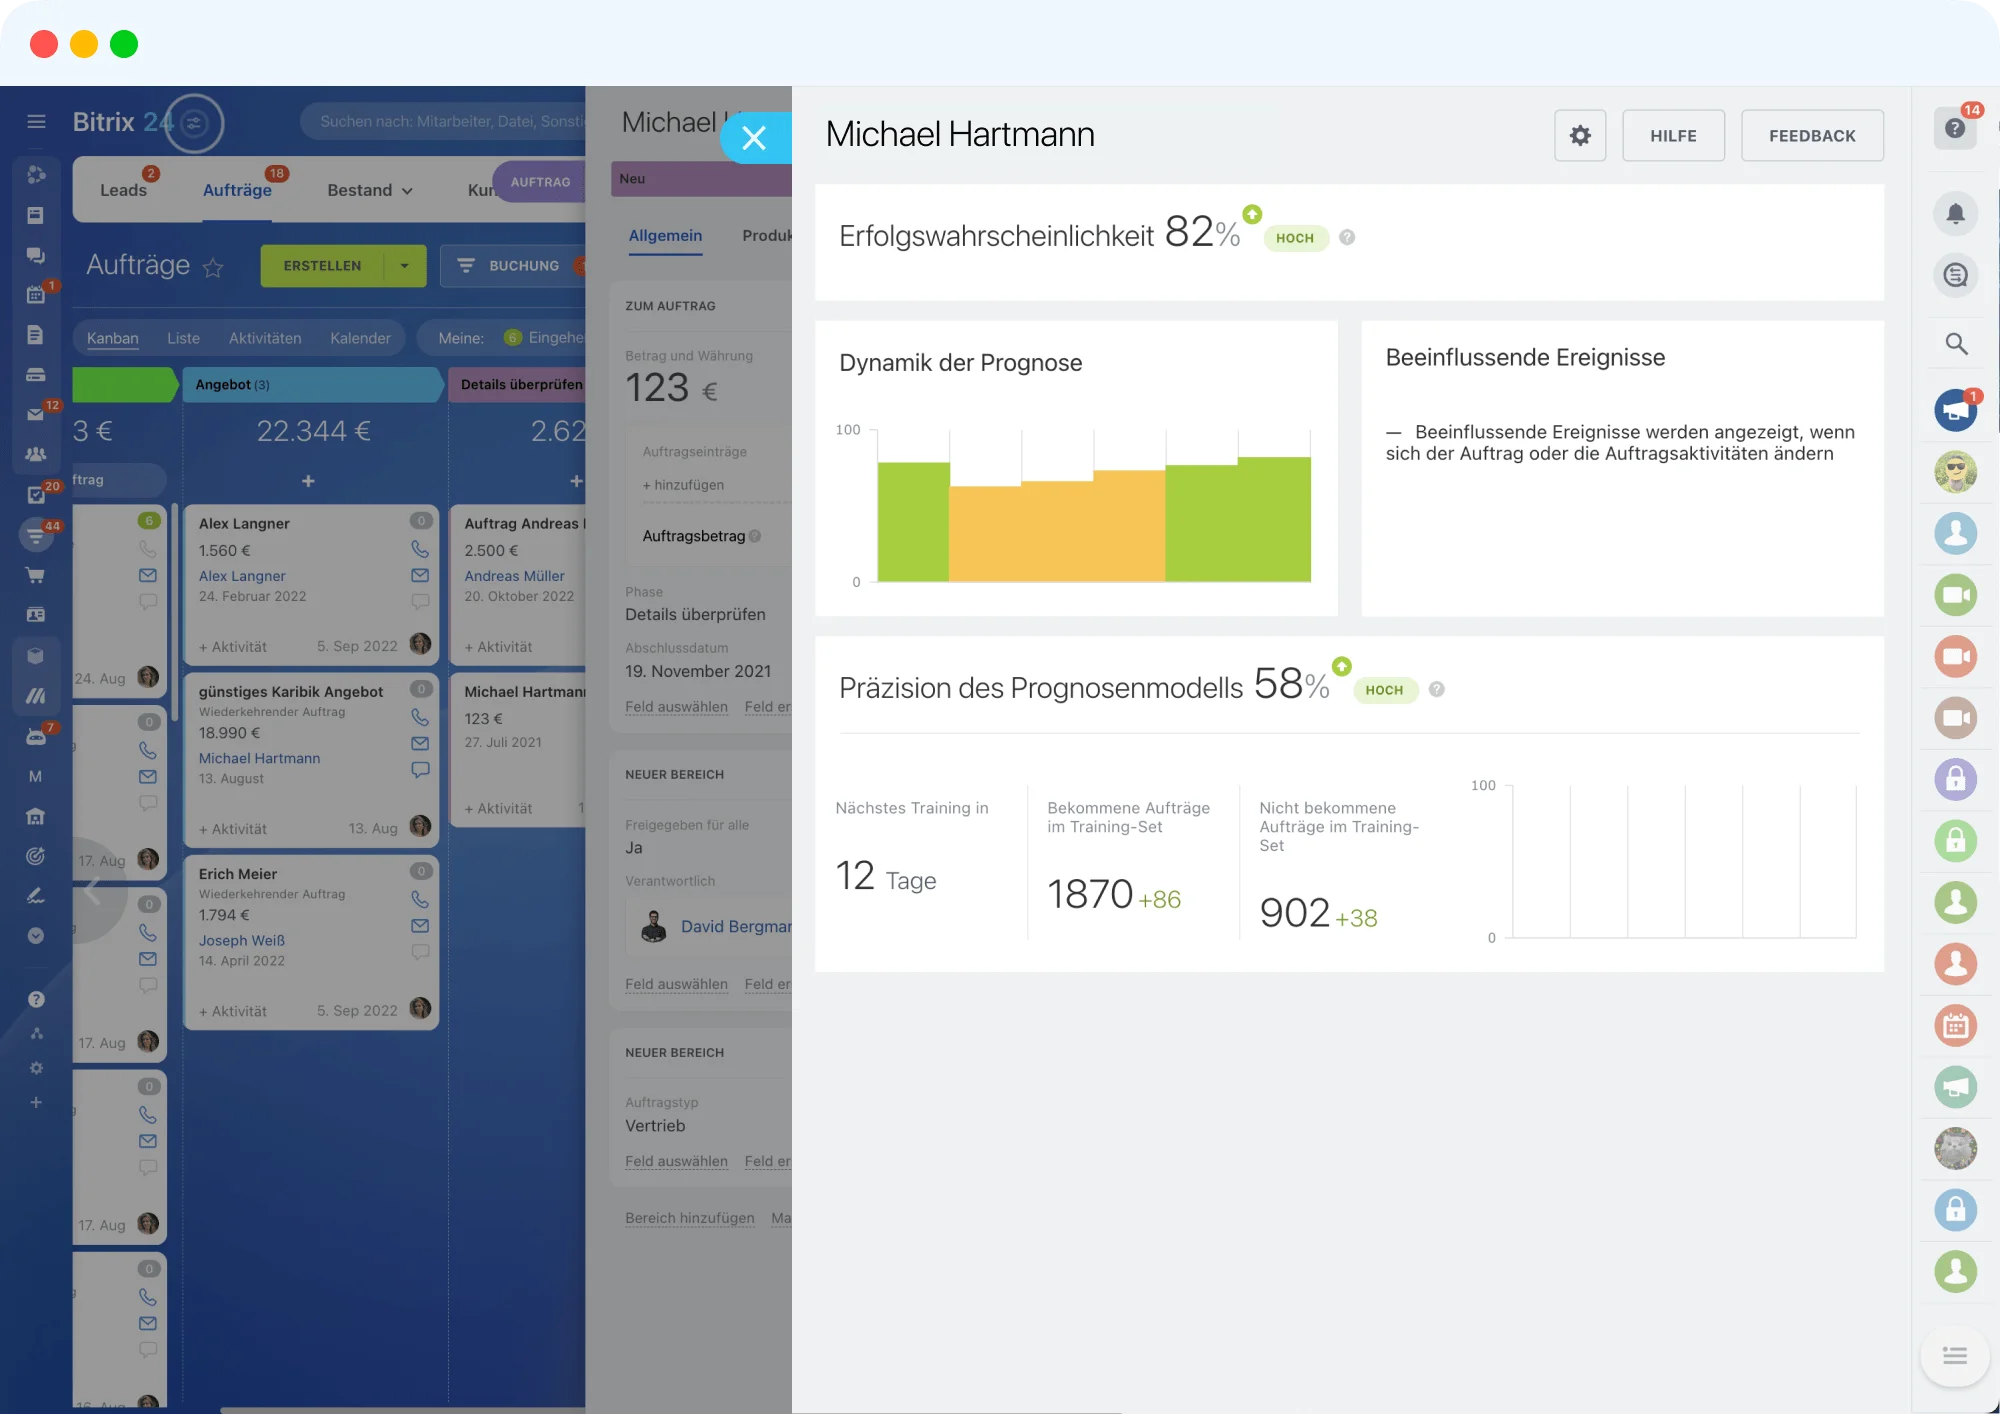Select the Kalender view

tap(360, 338)
